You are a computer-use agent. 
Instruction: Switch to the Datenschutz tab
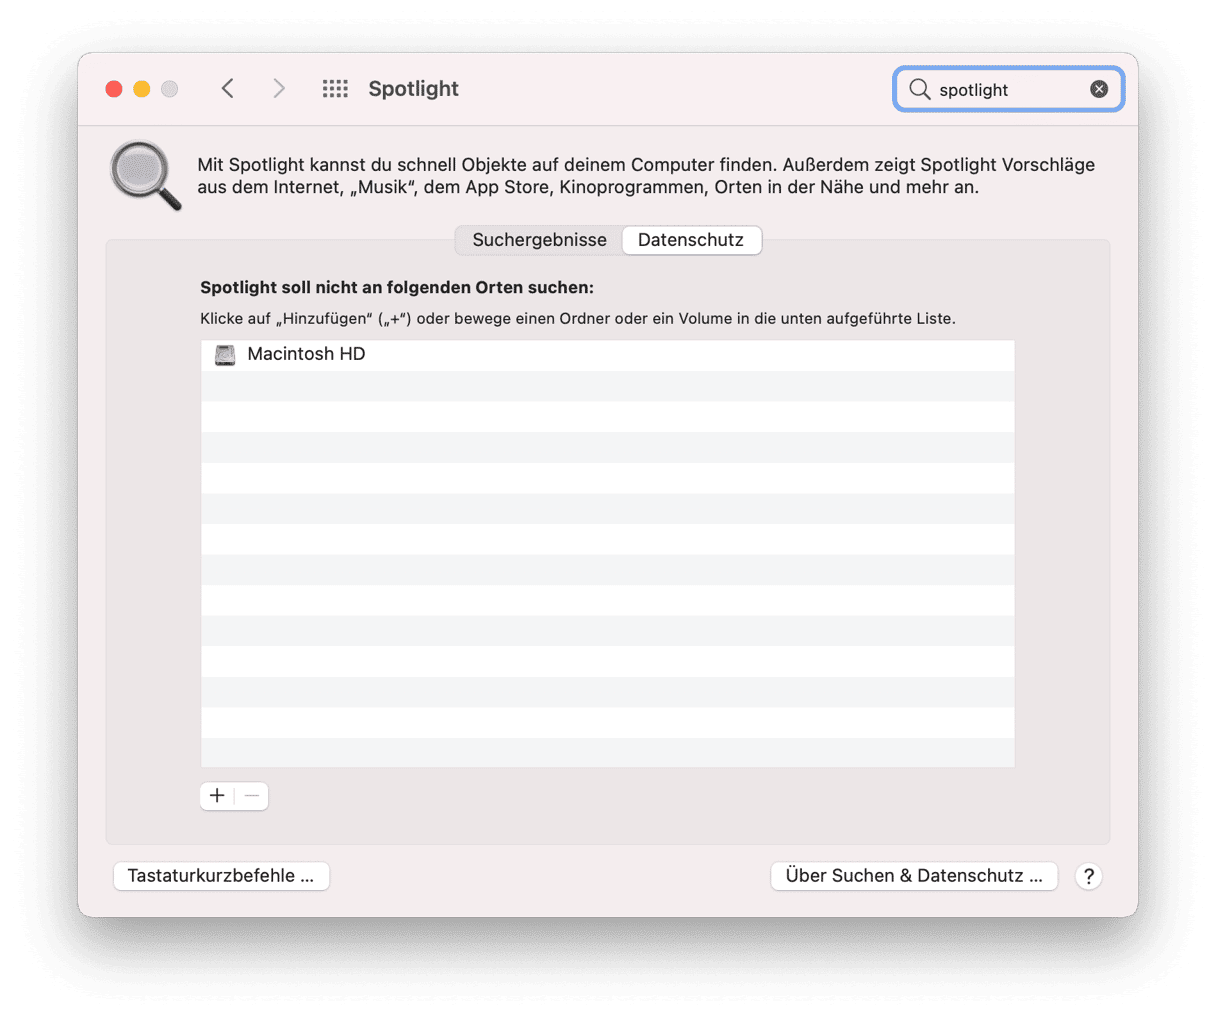691,240
